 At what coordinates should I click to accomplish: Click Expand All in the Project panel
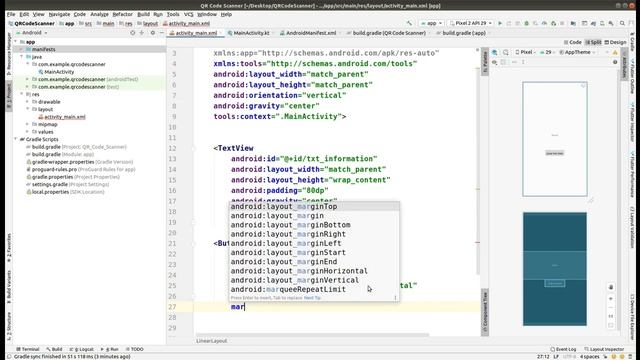click(142, 33)
